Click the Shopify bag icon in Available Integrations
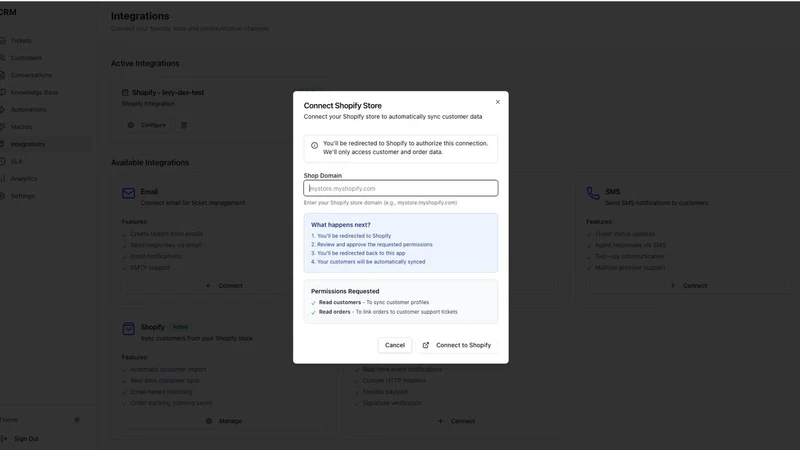 tap(129, 329)
